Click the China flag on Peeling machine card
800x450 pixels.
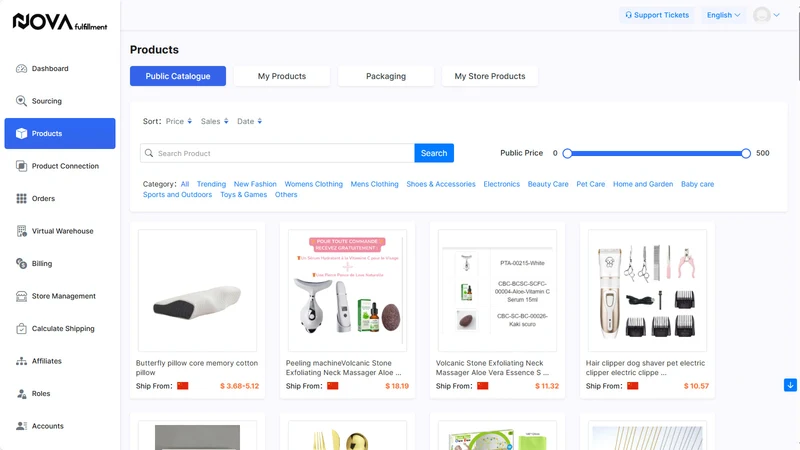(333, 386)
